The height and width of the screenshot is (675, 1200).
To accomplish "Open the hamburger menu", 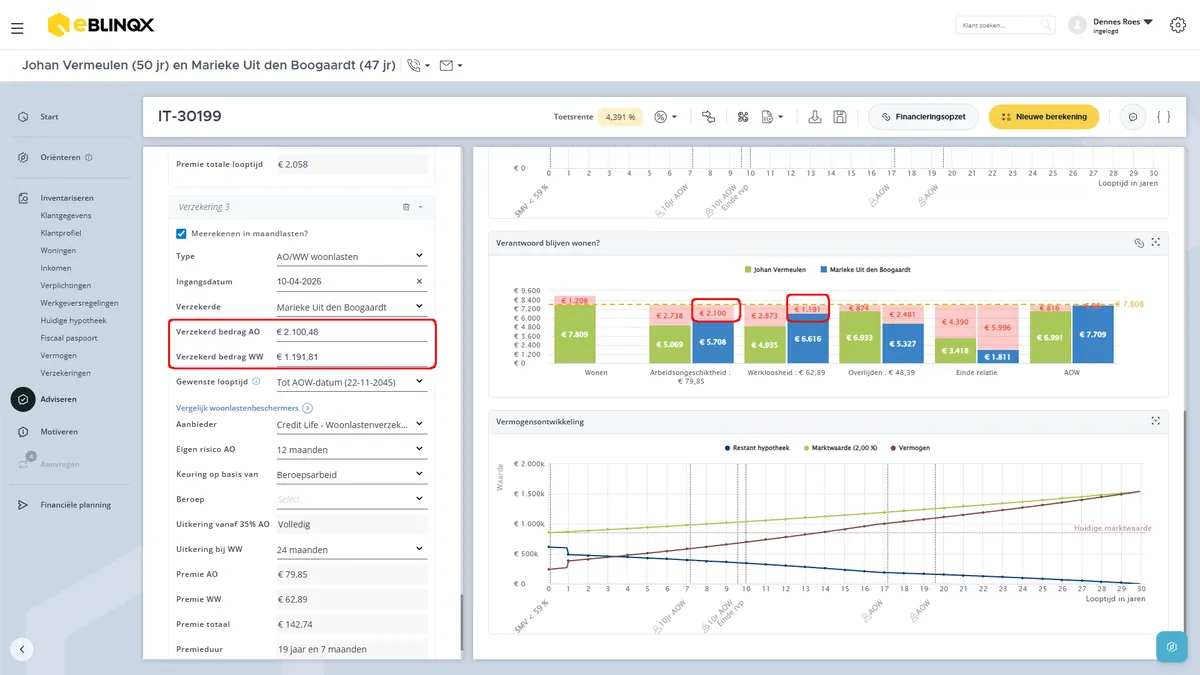I will click(x=17, y=29).
